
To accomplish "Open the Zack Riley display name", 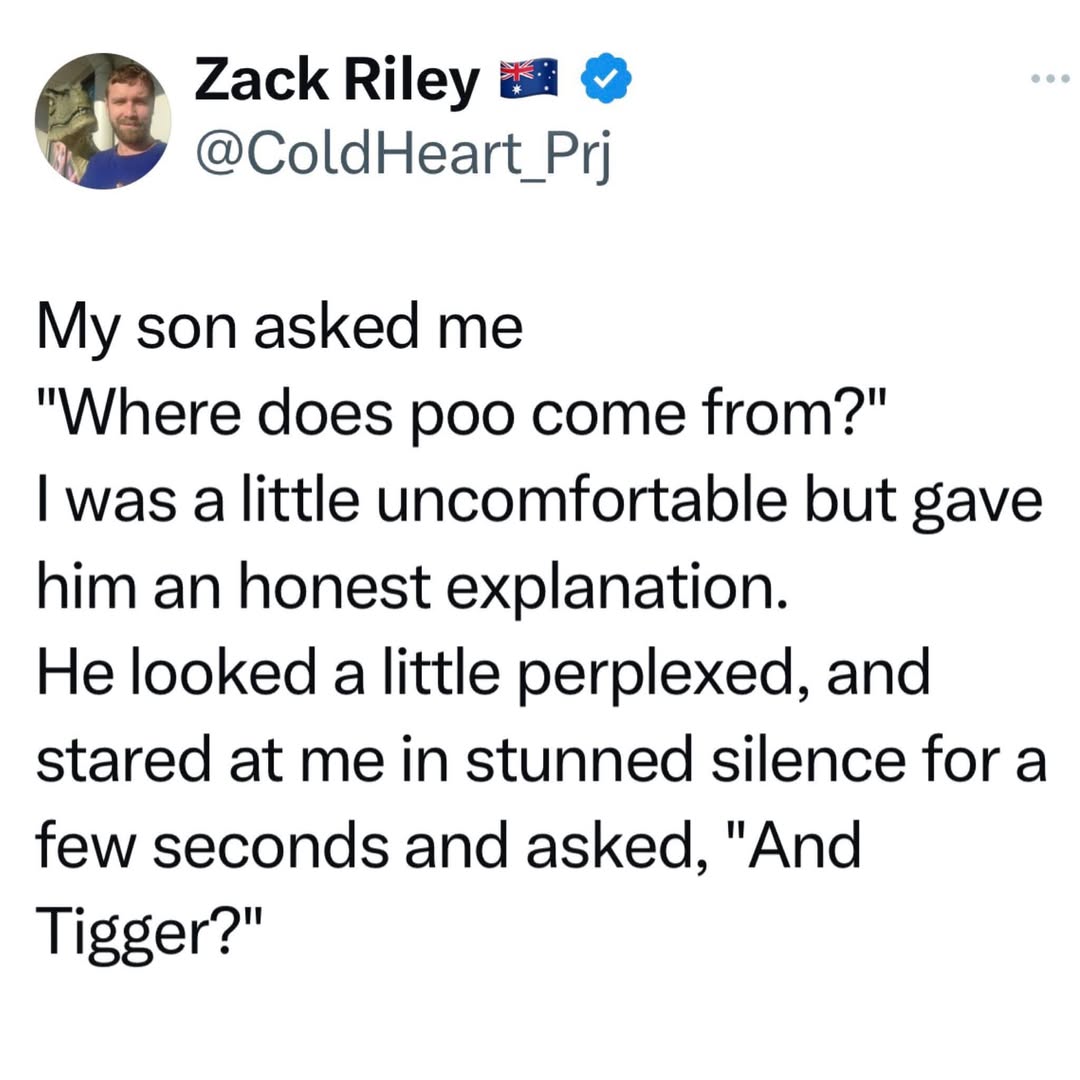I will pyautogui.click(x=336, y=81).
